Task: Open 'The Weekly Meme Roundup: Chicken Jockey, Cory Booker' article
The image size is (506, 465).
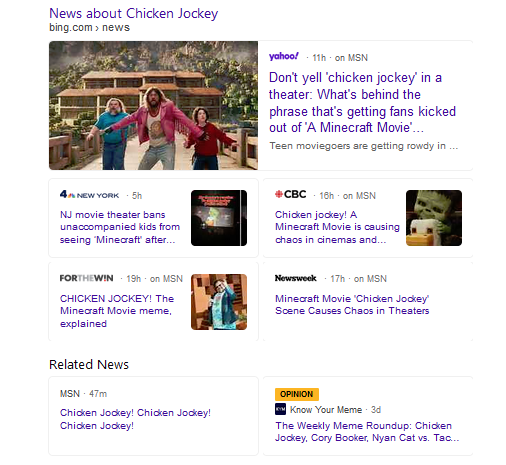Action: click(x=367, y=432)
